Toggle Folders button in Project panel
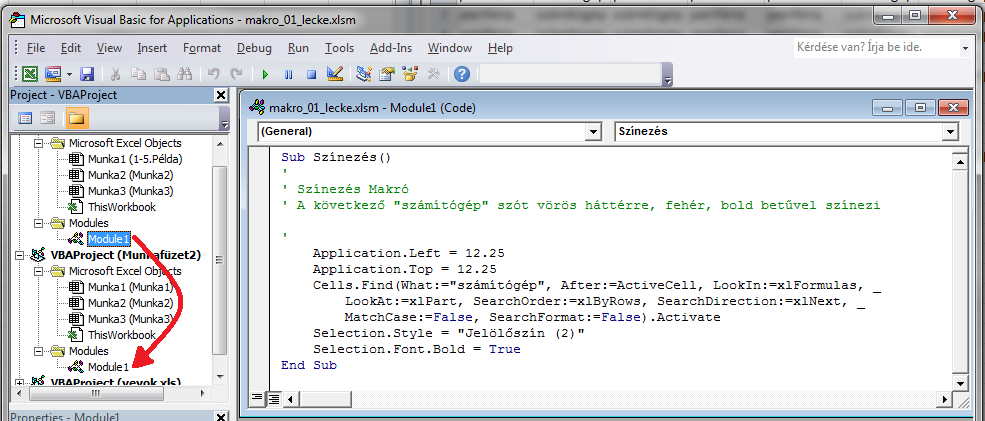Image resolution: width=985 pixels, height=421 pixels. 77,118
